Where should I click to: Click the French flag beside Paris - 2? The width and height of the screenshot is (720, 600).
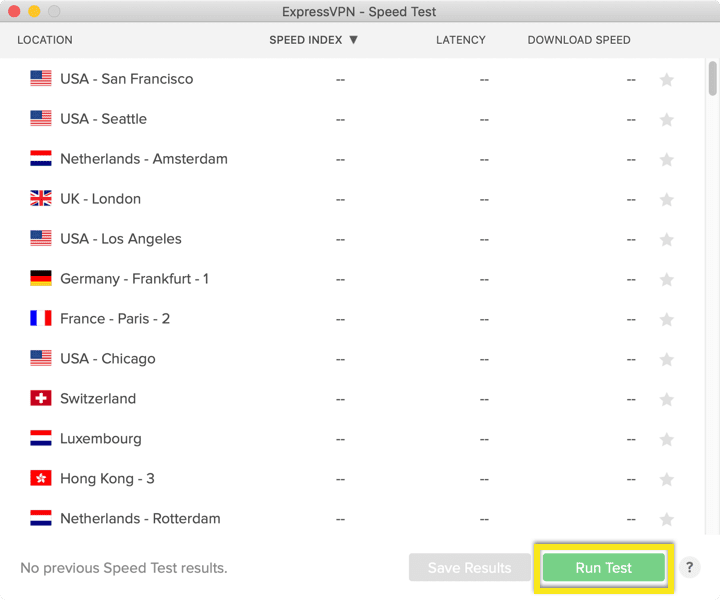point(41,319)
